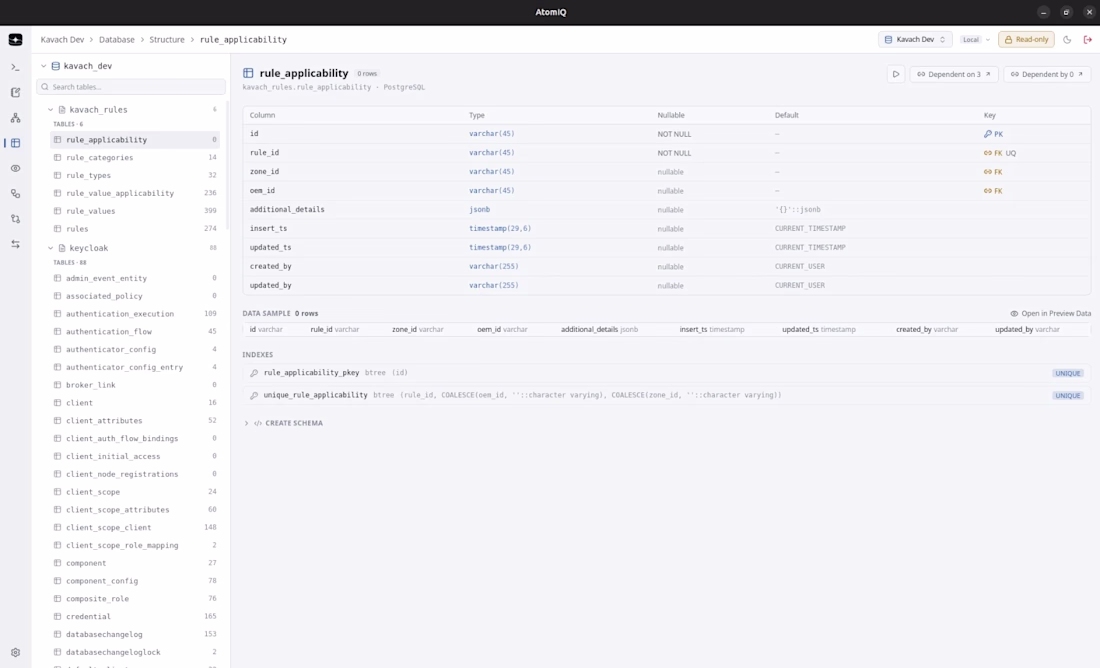
Task: Go to Database breadcrumb
Action: 116,40
